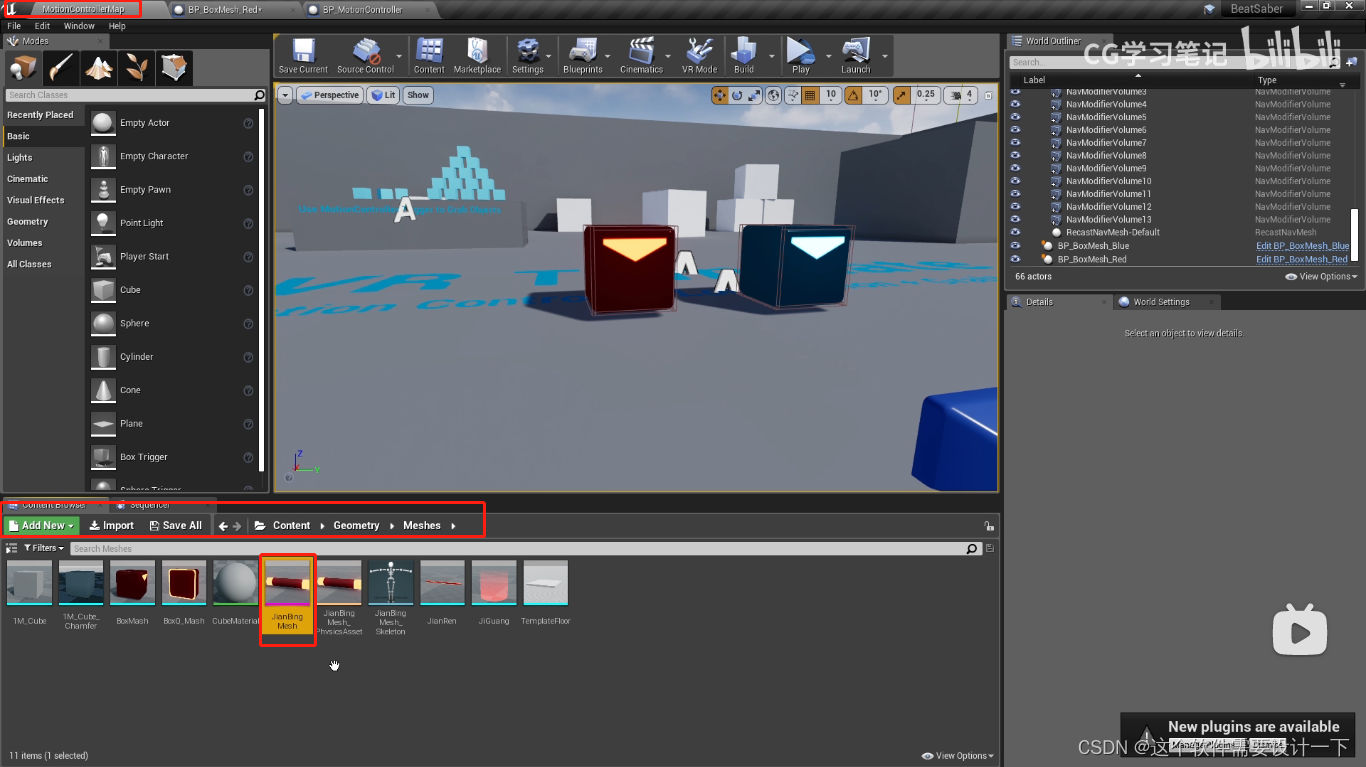Start Play in editor
This screenshot has width=1366, height=767.
[800, 56]
